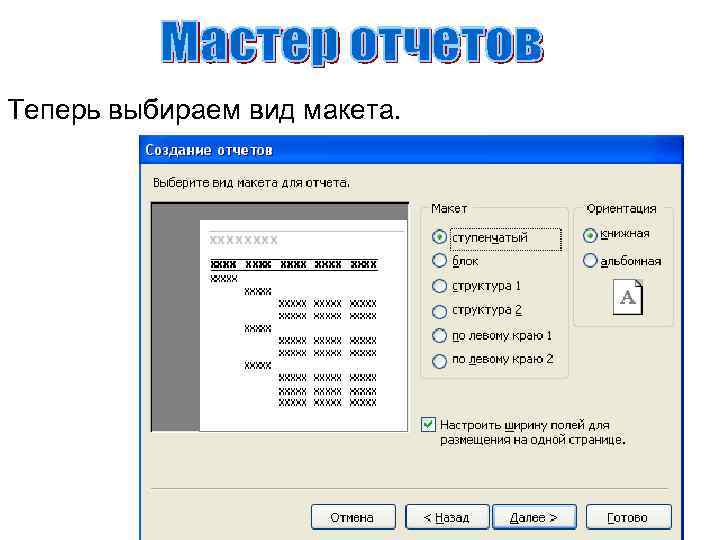Go back with the Назад button
The height and width of the screenshot is (540, 720).
coord(447,518)
